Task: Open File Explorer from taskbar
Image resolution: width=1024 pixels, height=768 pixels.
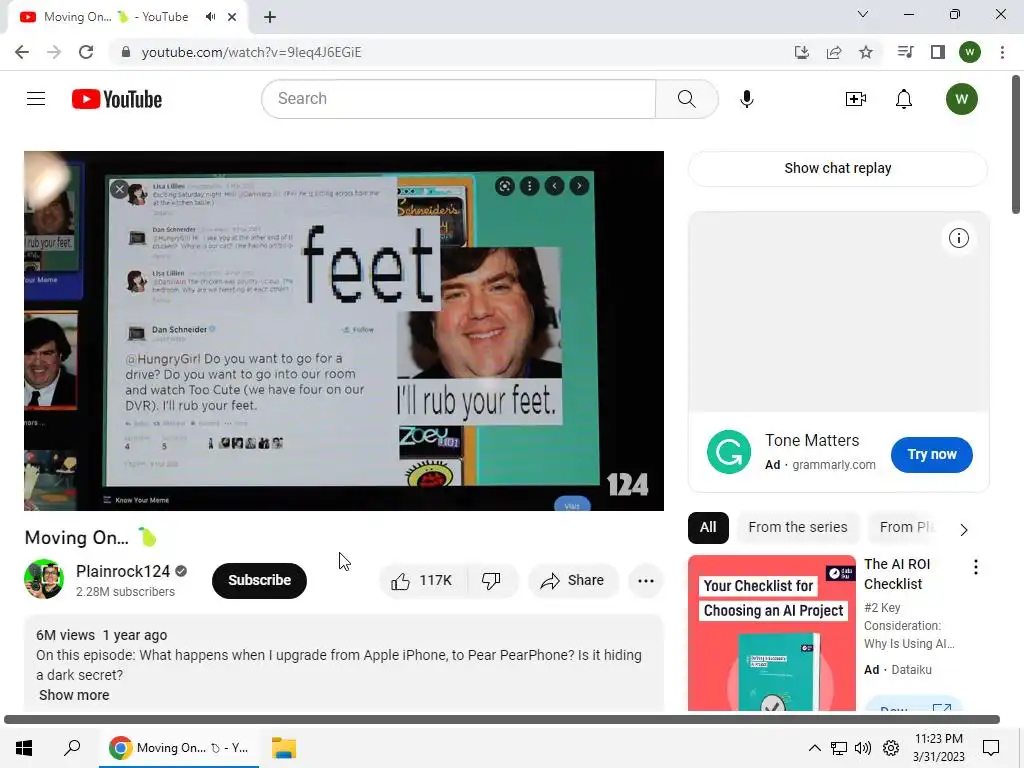Action: pos(283,748)
